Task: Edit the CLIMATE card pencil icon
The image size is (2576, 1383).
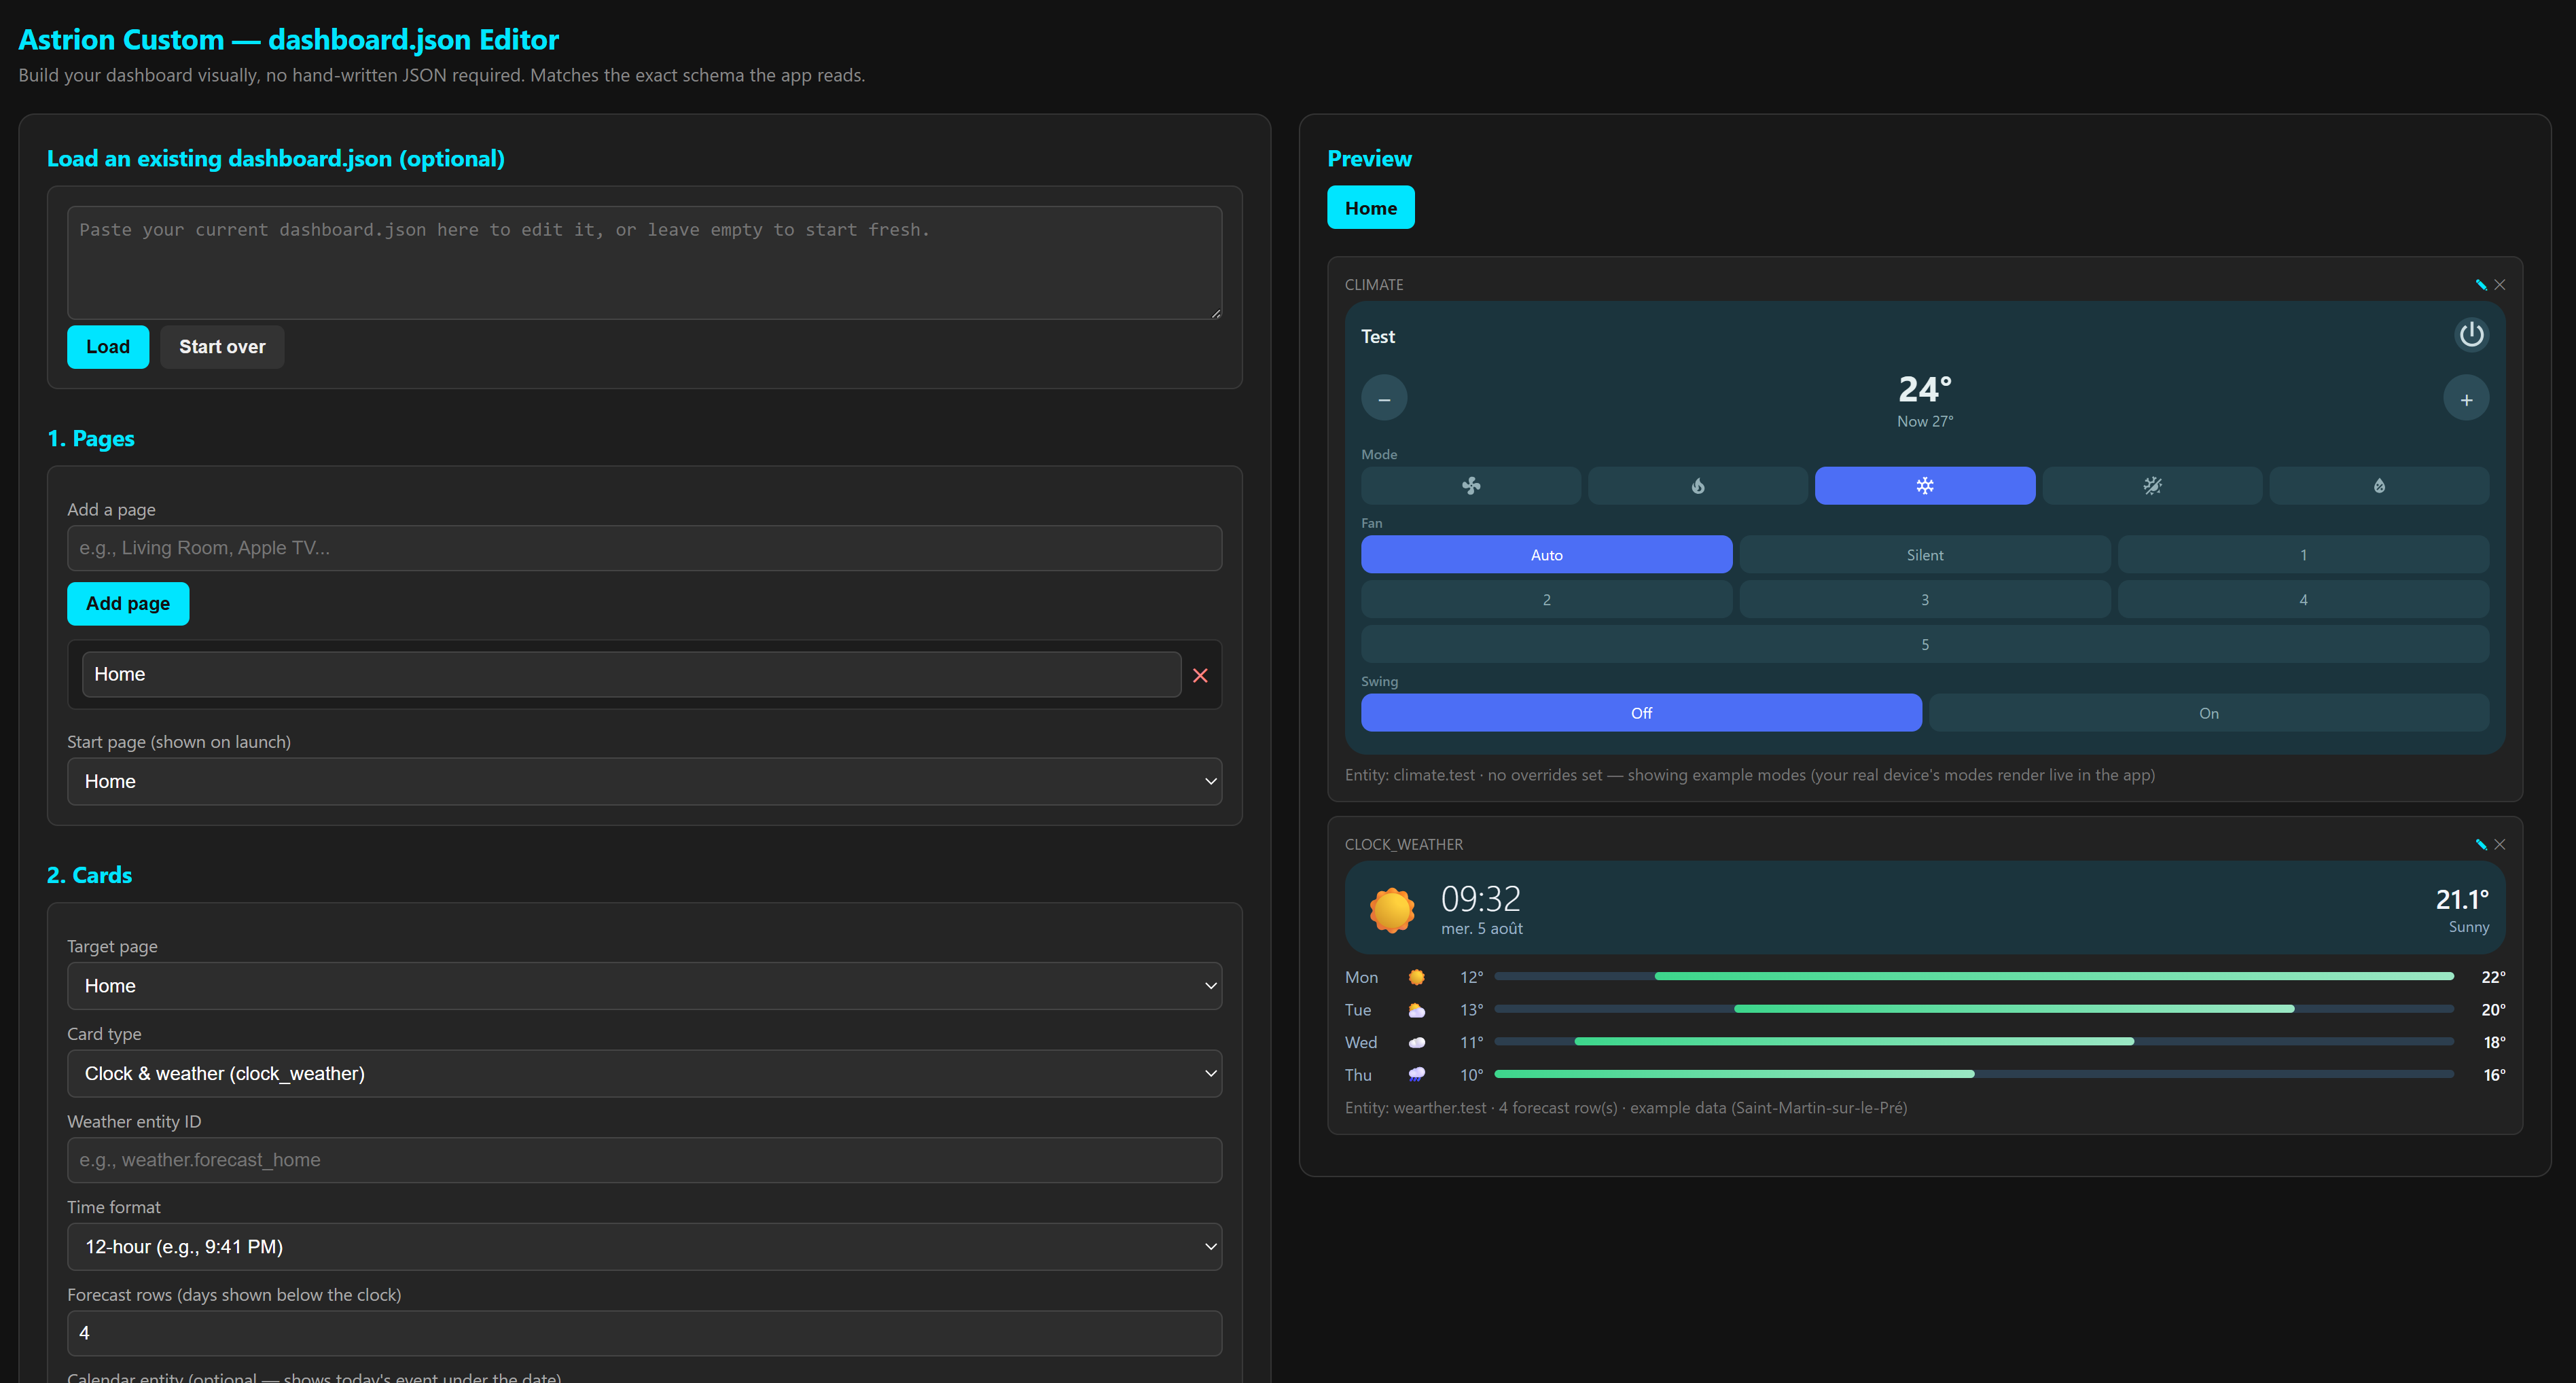Action: coord(2481,285)
